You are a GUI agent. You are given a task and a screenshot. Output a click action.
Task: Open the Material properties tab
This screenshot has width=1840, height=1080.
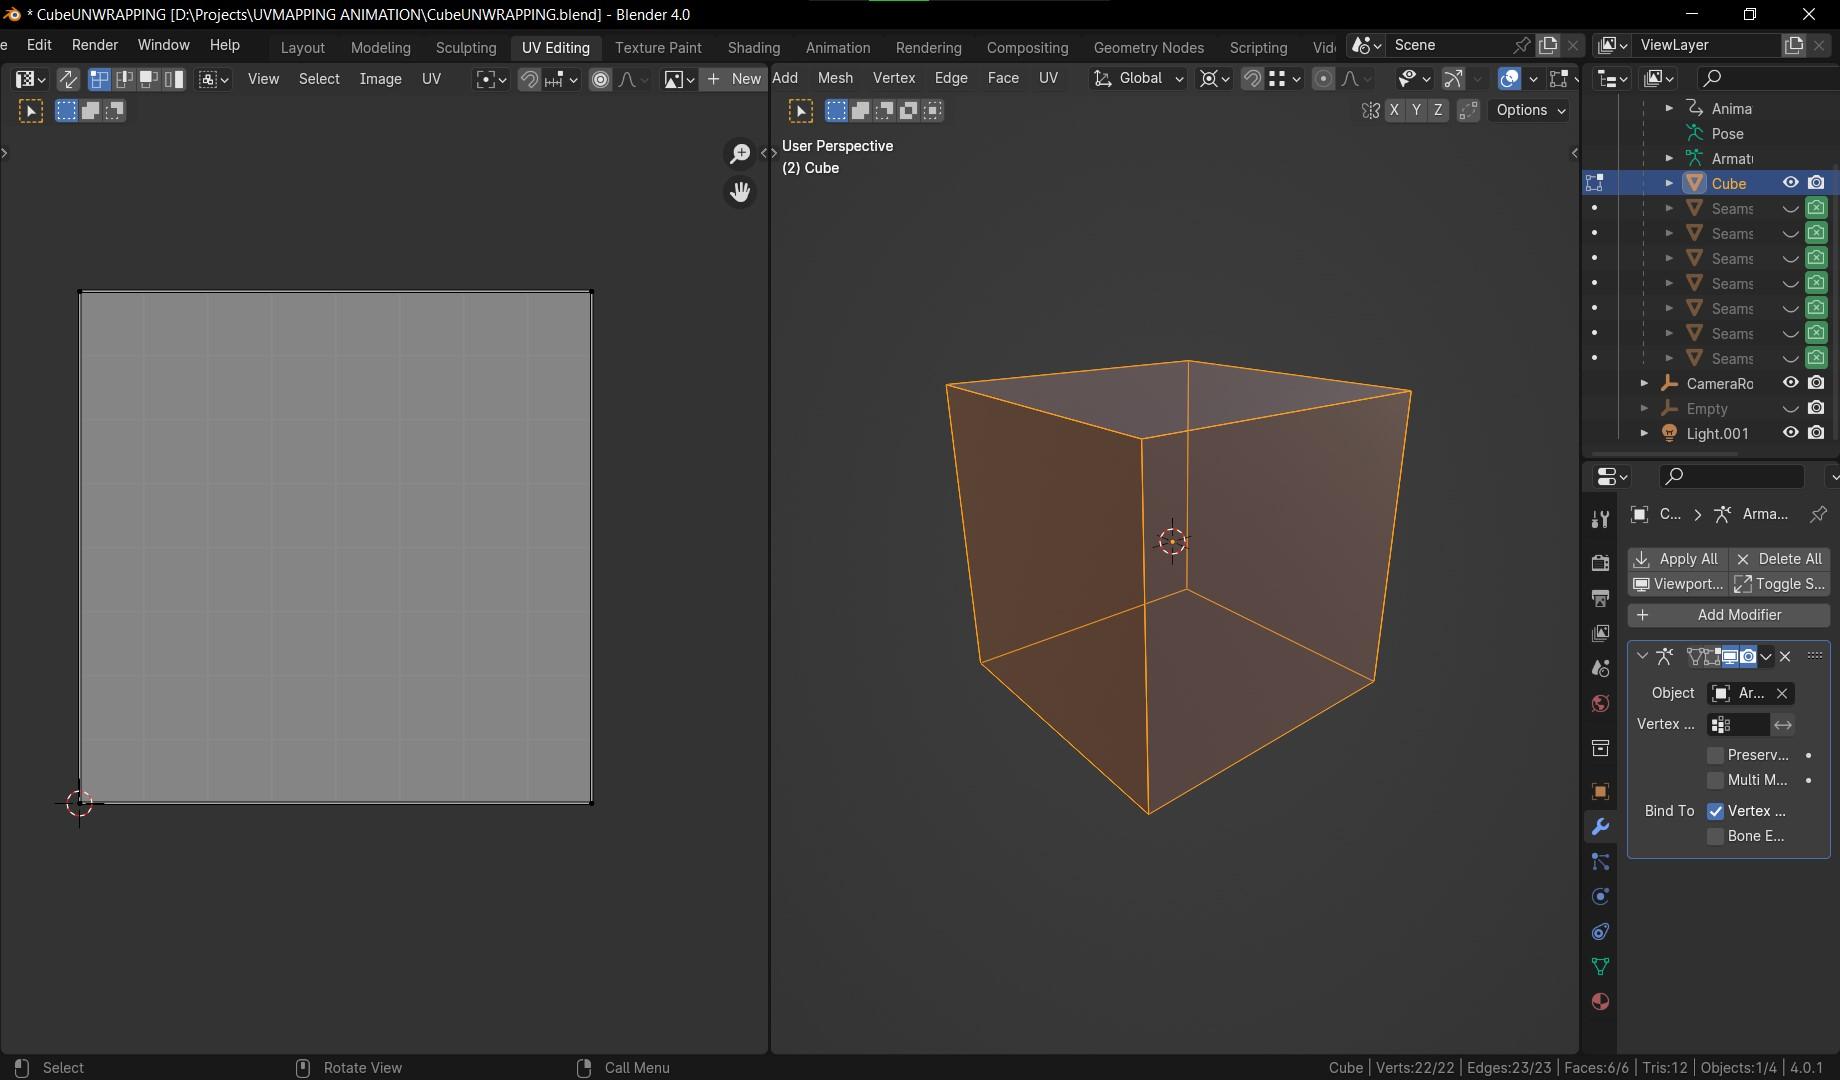(1600, 1002)
